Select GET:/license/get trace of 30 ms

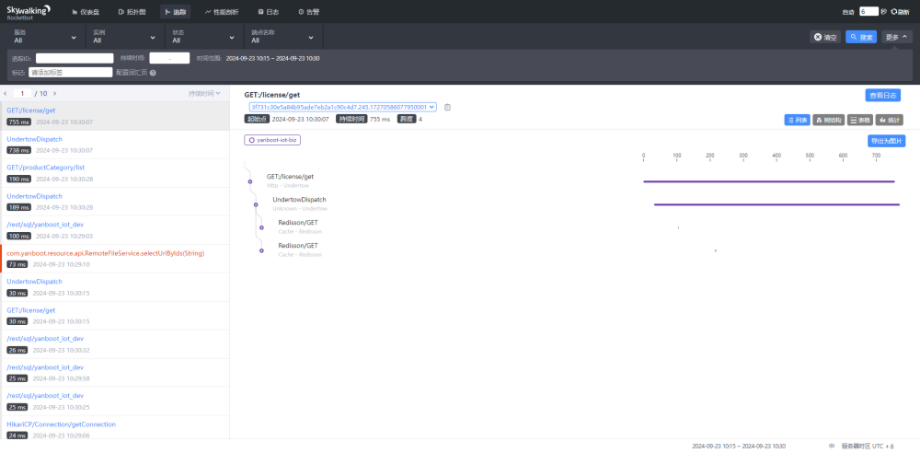tap(115, 316)
